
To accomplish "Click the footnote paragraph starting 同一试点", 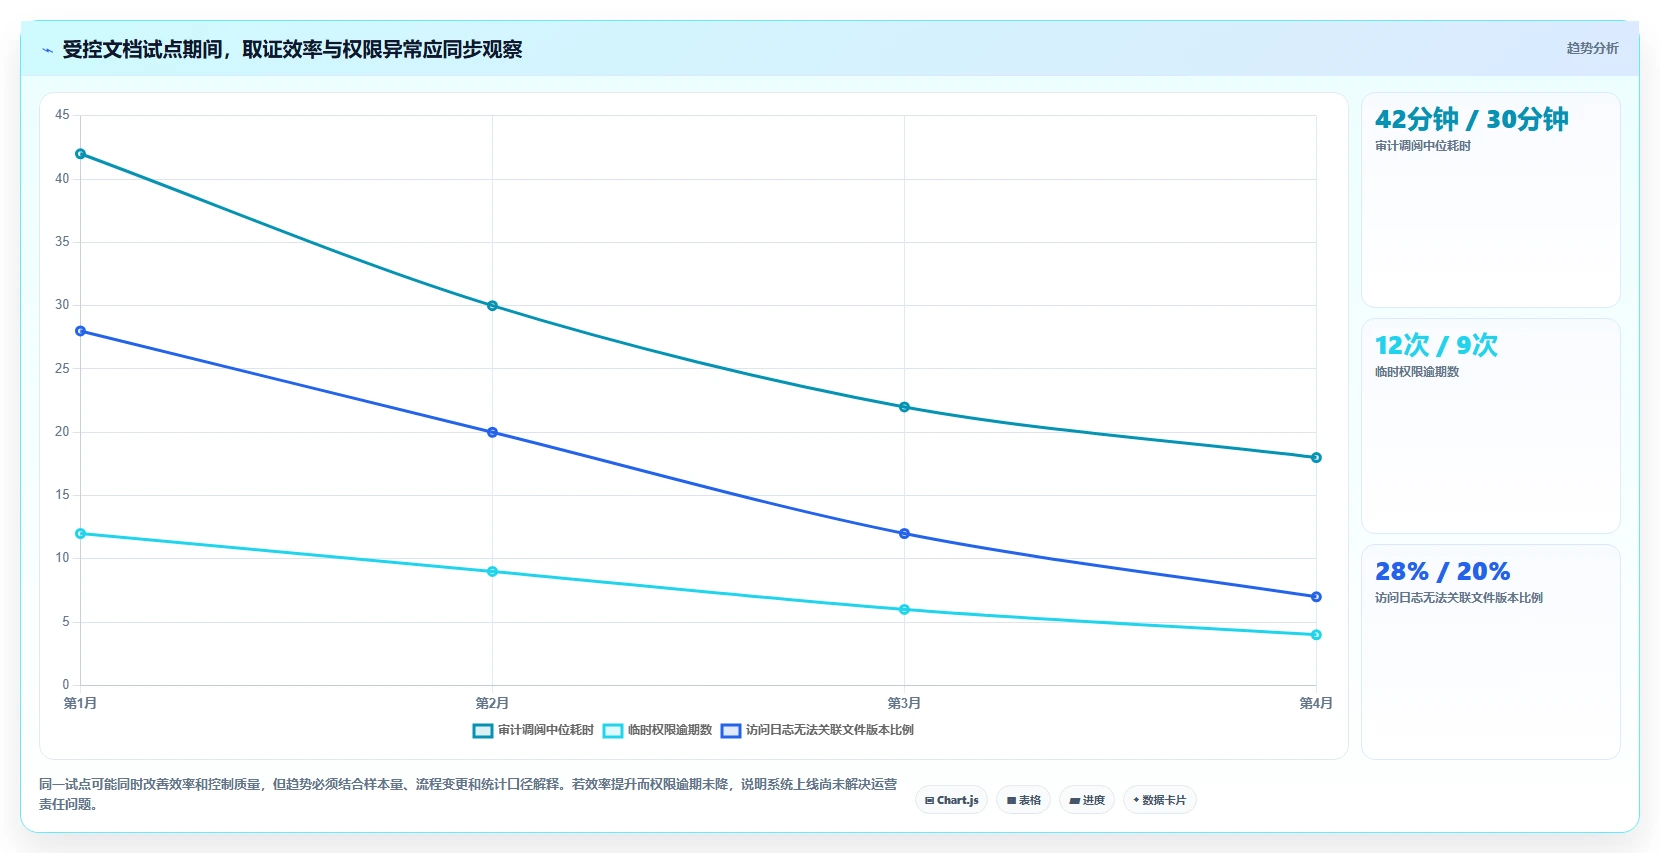I will [x=468, y=794].
